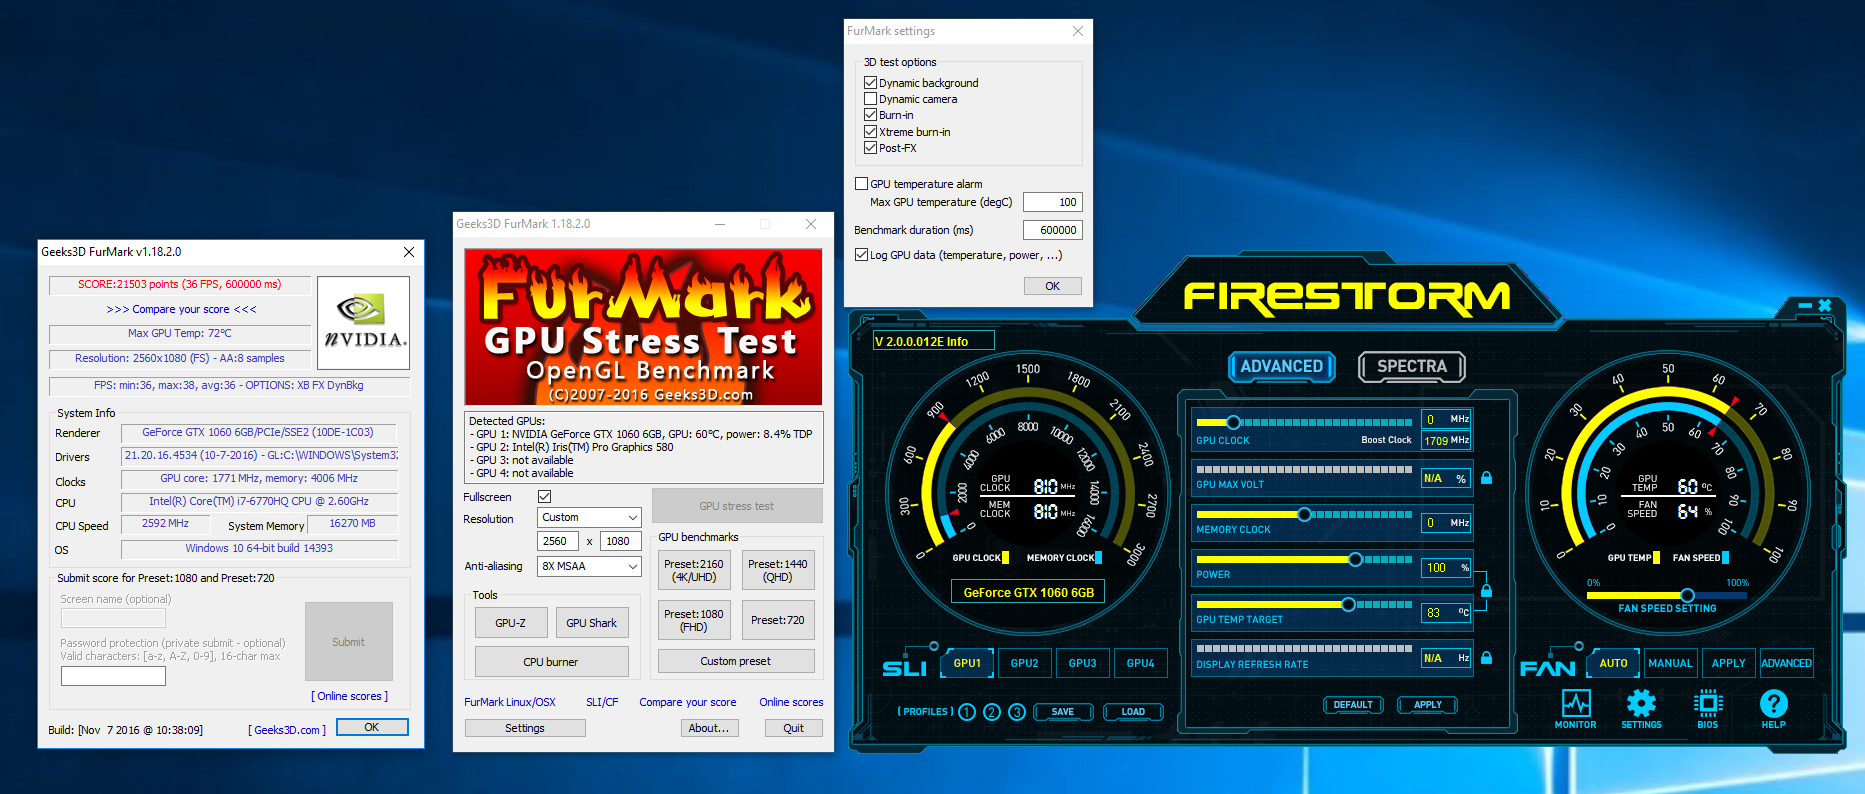Close the Firestorm window with X
This screenshot has height=794, width=1865.
click(x=1825, y=306)
